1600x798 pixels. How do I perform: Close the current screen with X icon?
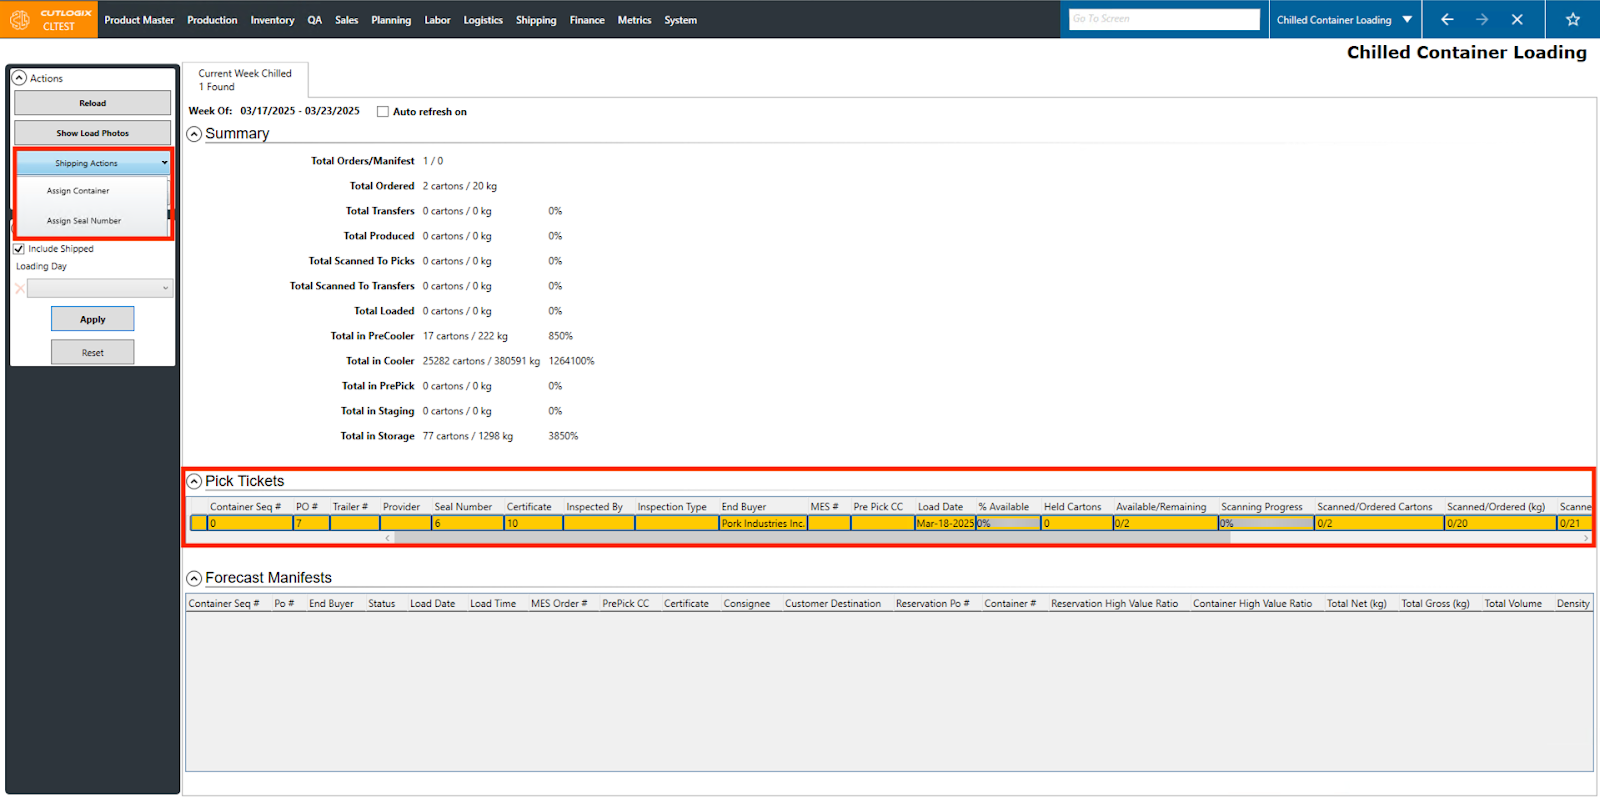coord(1517,19)
